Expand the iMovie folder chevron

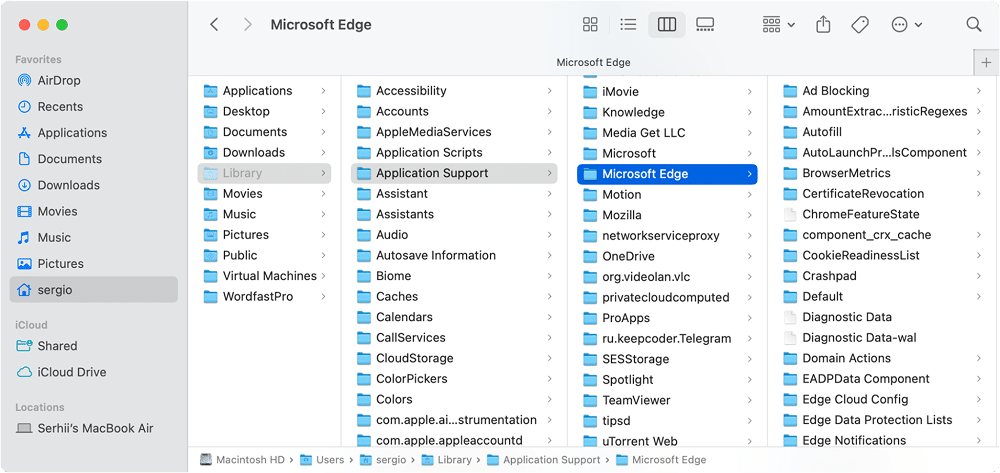click(x=749, y=92)
